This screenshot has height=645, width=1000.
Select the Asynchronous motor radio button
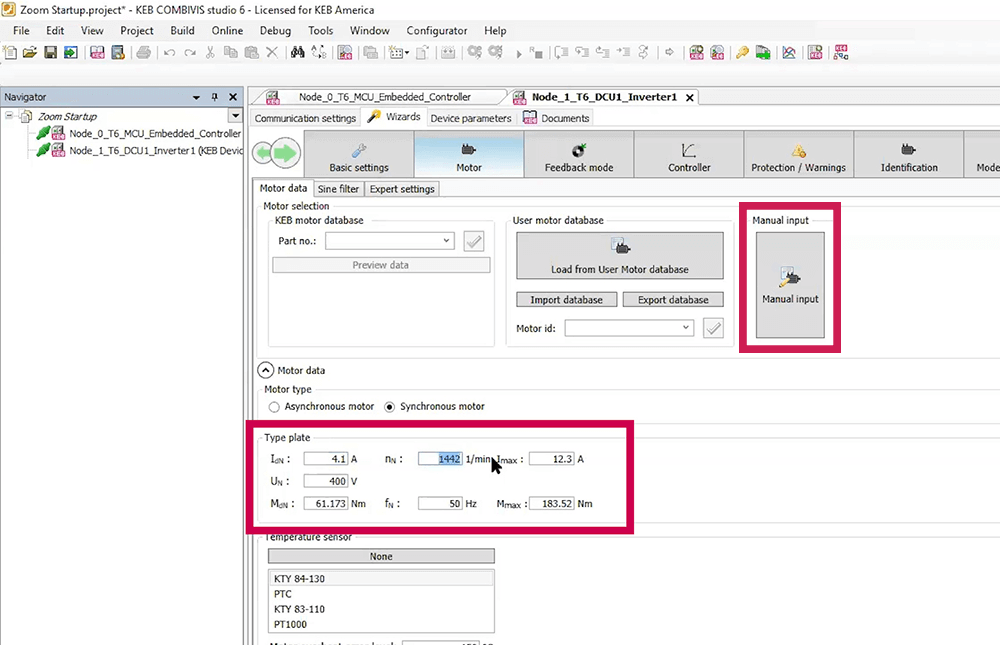pos(274,407)
